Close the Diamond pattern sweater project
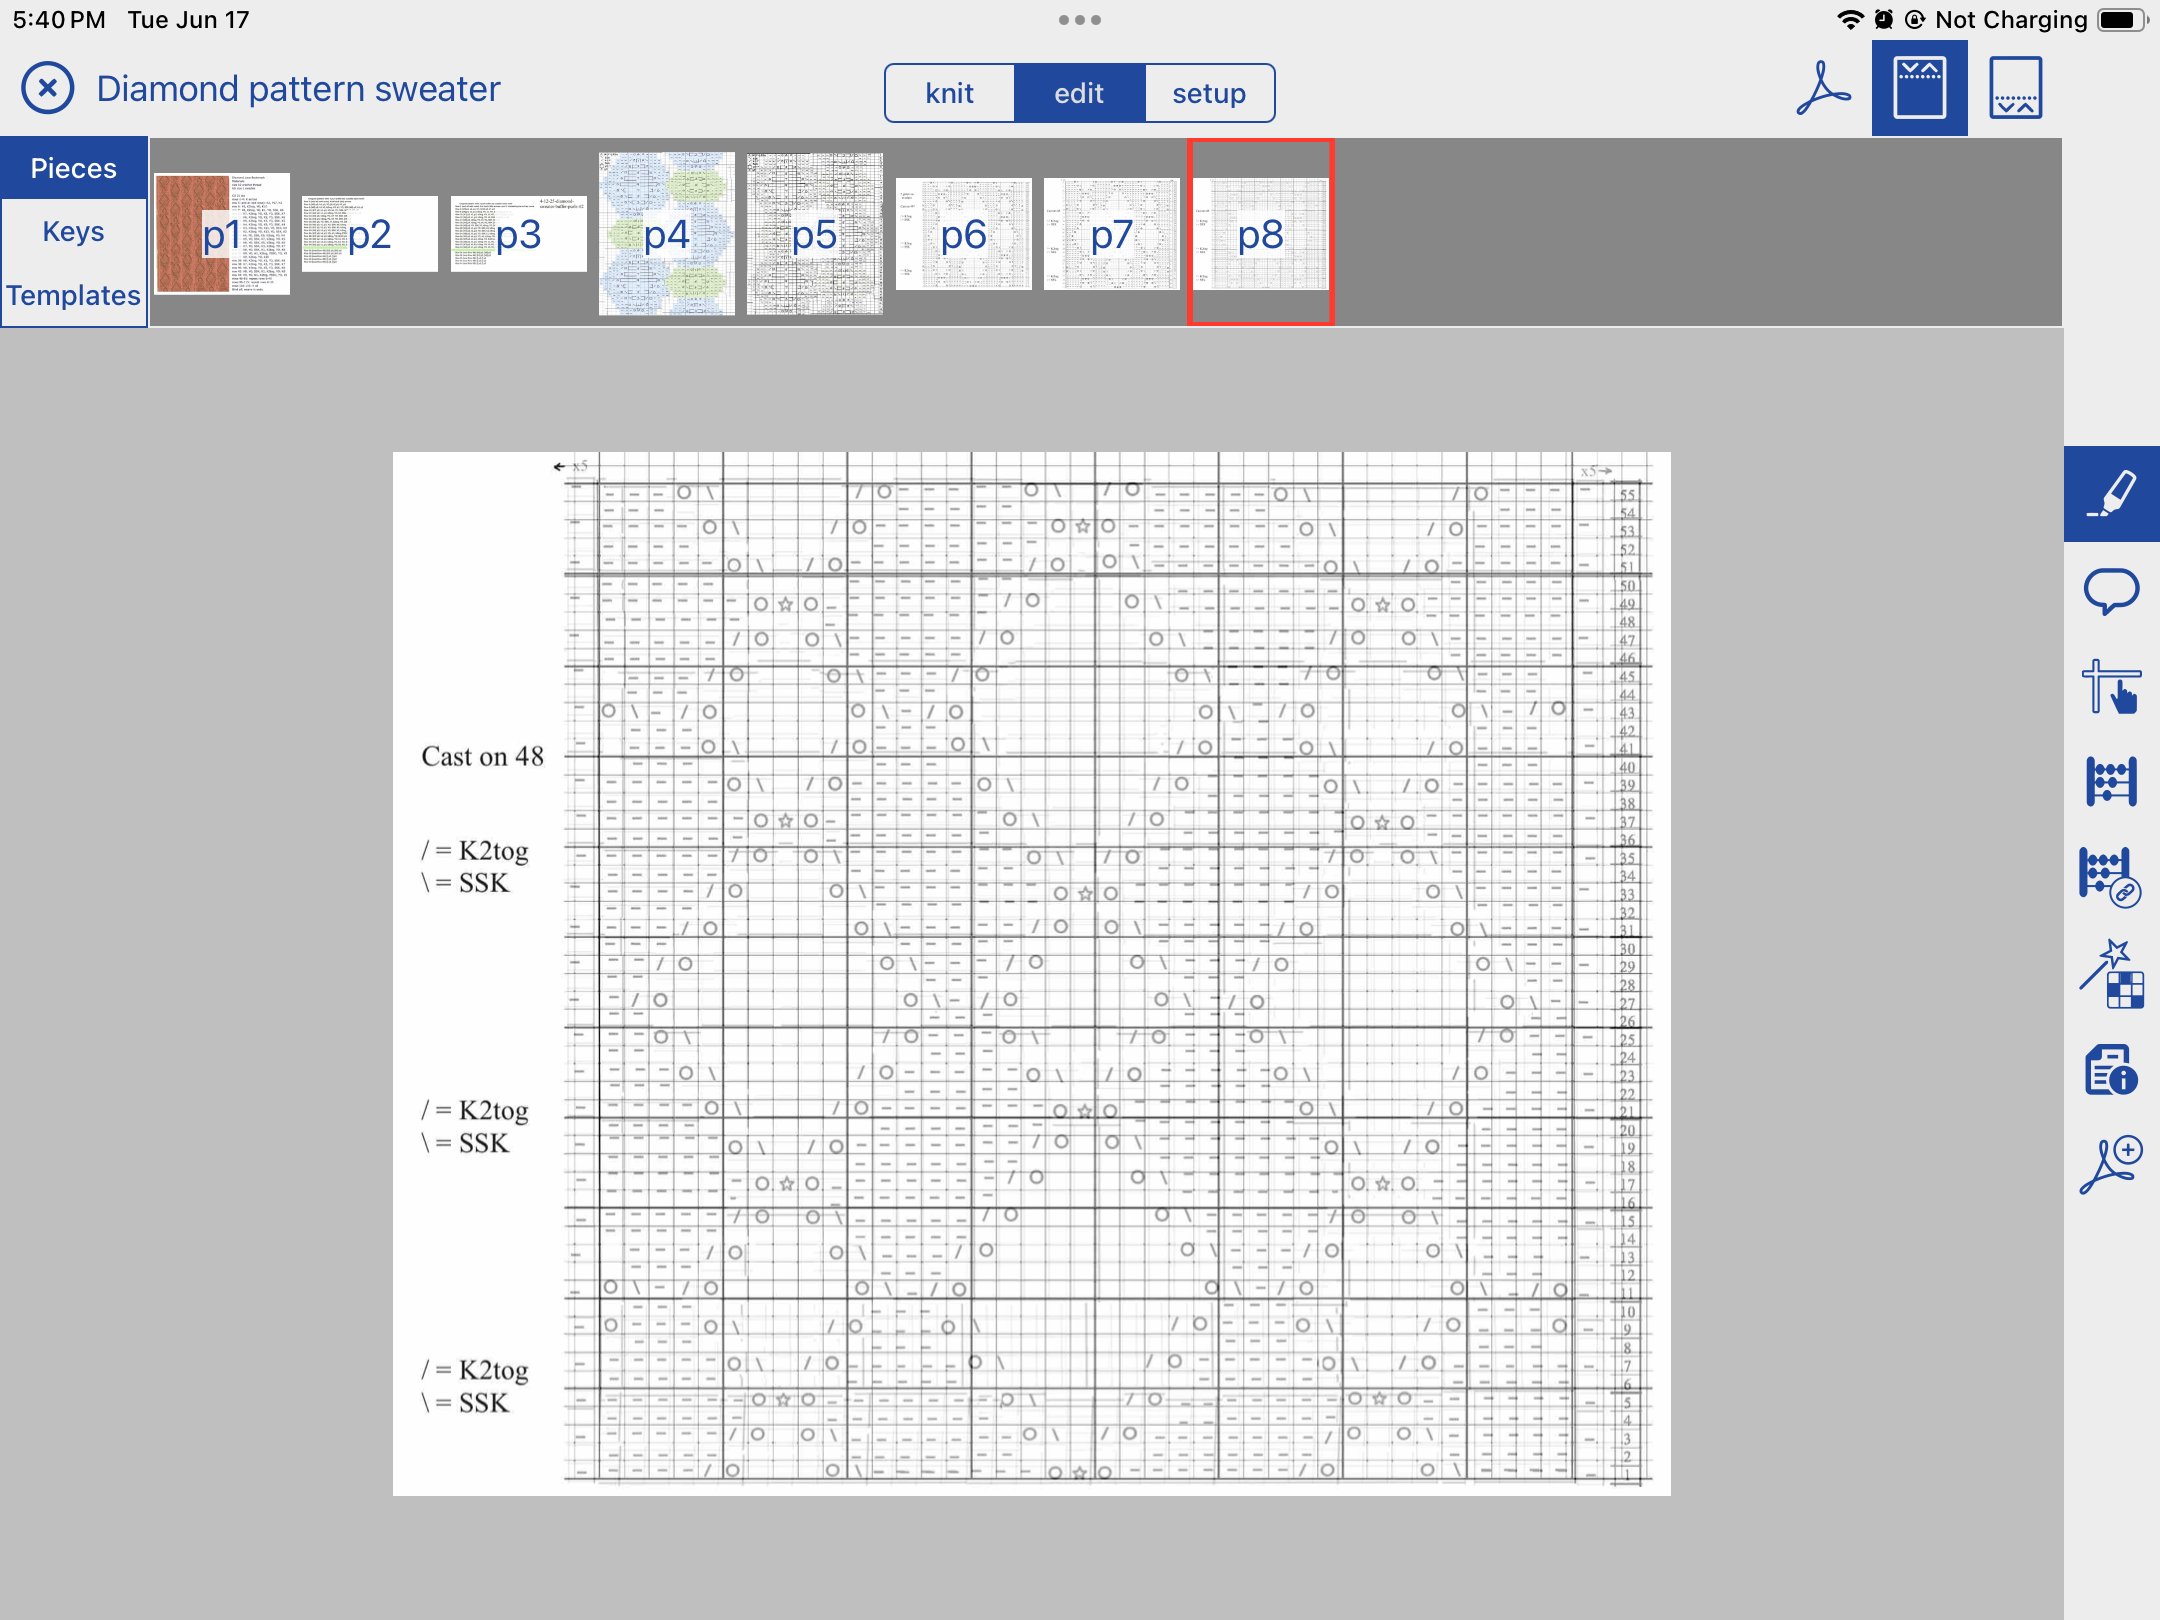 pos(47,89)
